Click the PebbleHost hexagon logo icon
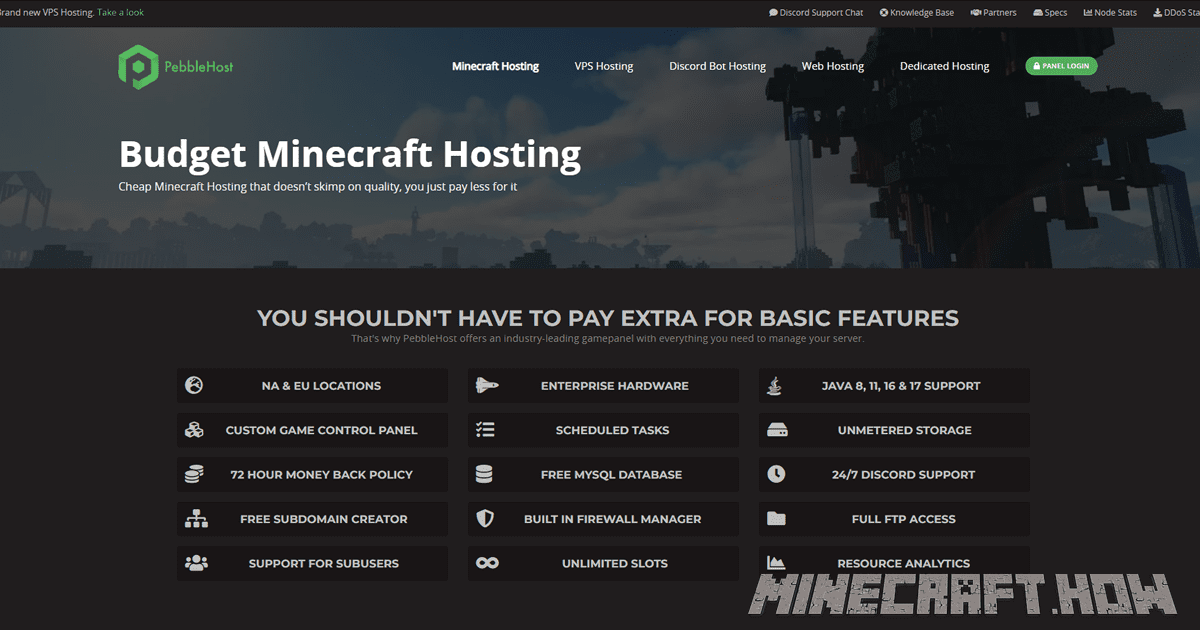 point(139,66)
